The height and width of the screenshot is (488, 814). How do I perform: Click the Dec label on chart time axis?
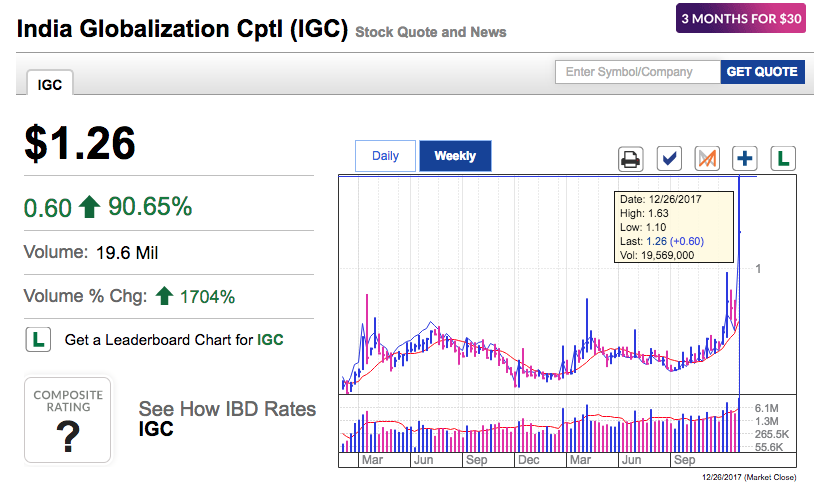click(x=528, y=460)
